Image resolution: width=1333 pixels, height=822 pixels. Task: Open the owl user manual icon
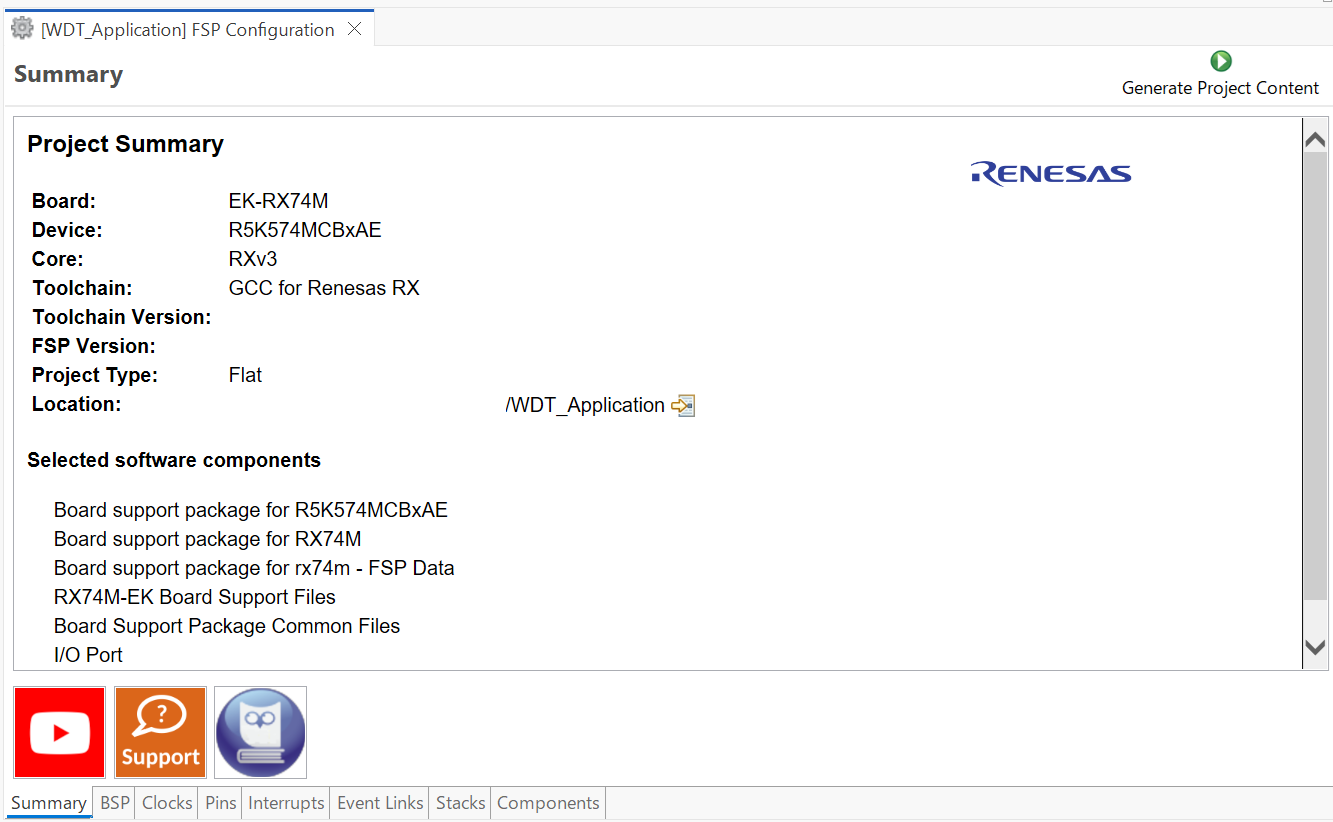260,732
